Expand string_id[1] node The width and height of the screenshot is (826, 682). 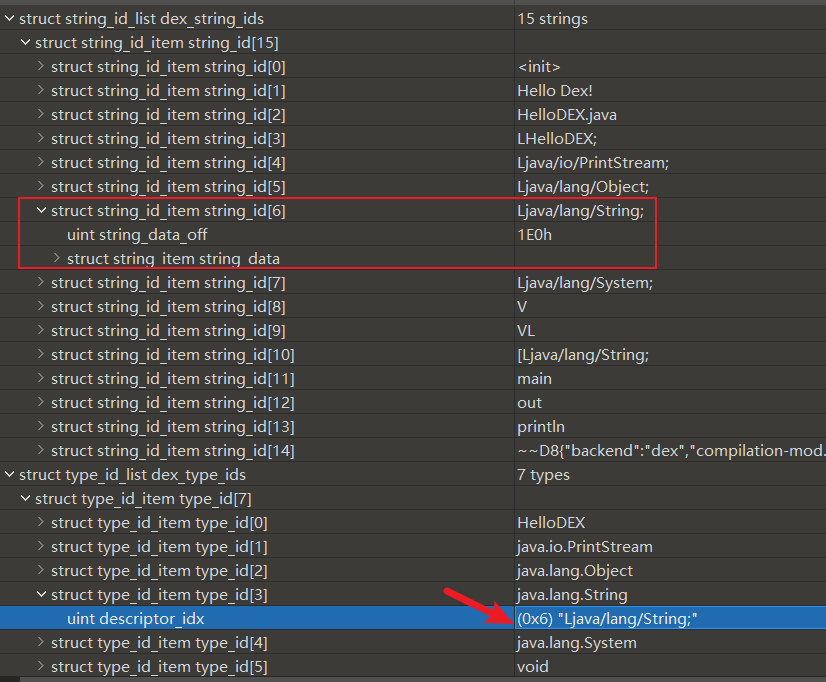(41, 90)
